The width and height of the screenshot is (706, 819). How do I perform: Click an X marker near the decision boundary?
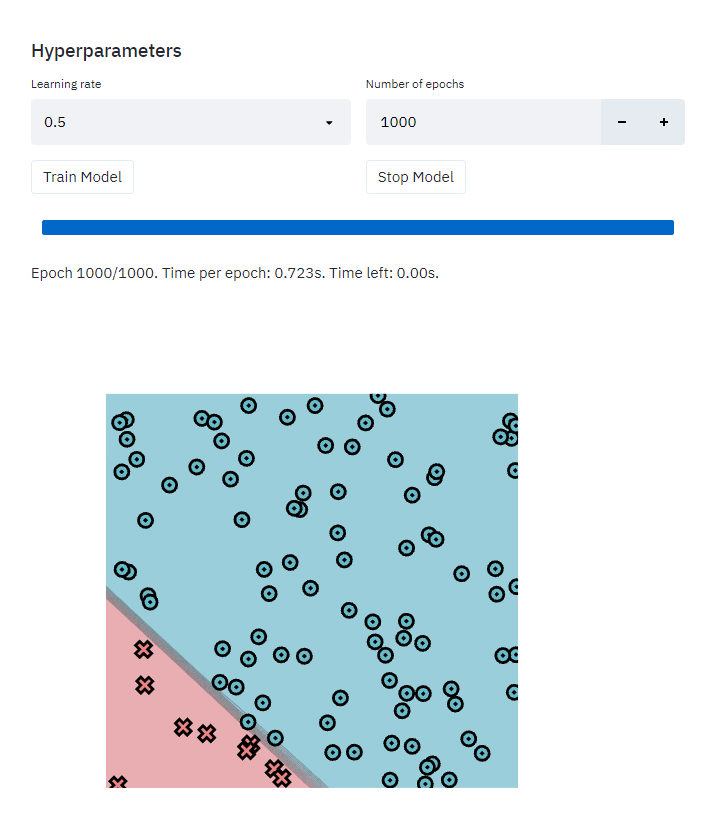[x=249, y=747]
